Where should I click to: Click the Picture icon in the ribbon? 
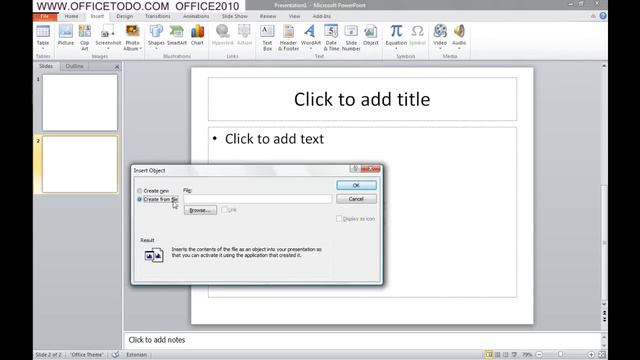pos(65,35)
